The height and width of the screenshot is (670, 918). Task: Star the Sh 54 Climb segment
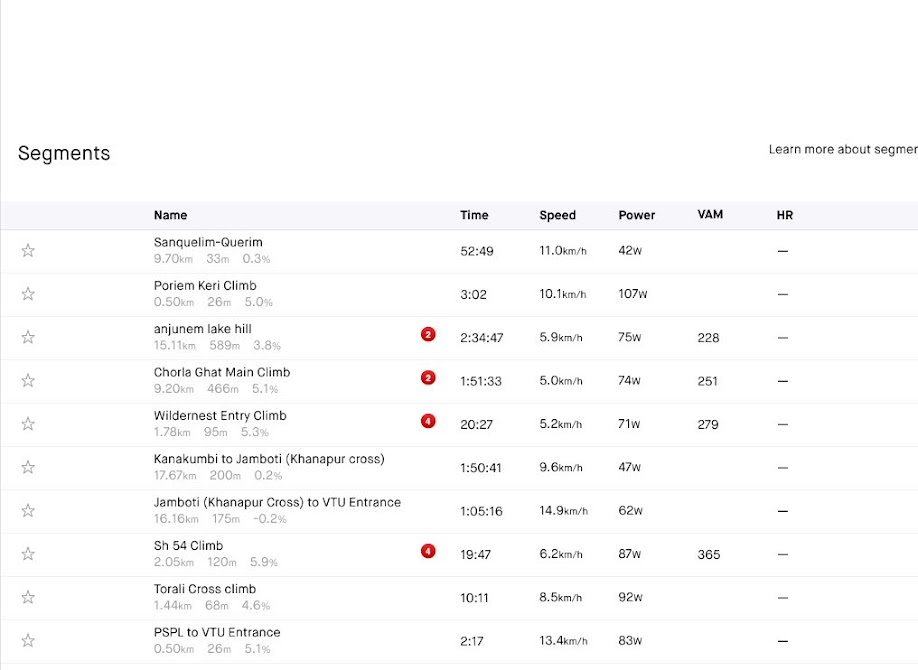coord(28,554)
